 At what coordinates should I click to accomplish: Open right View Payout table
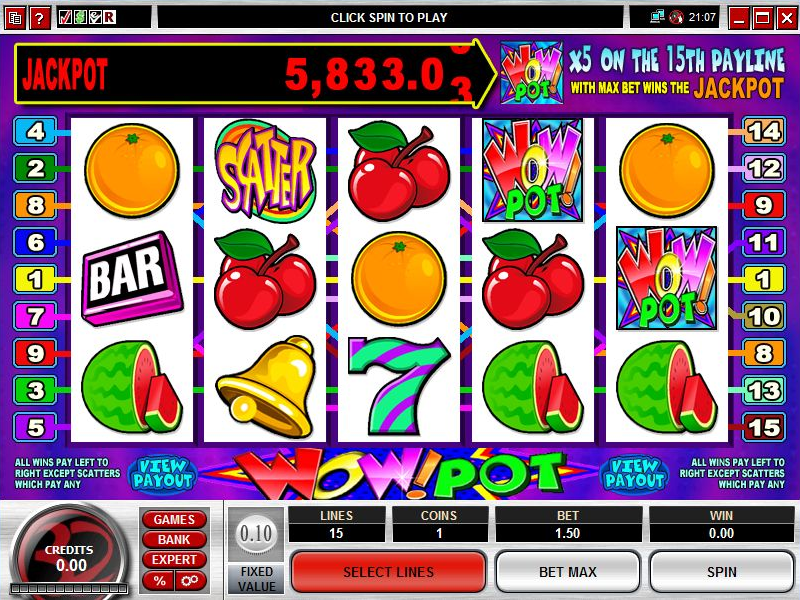click(634, 473)
